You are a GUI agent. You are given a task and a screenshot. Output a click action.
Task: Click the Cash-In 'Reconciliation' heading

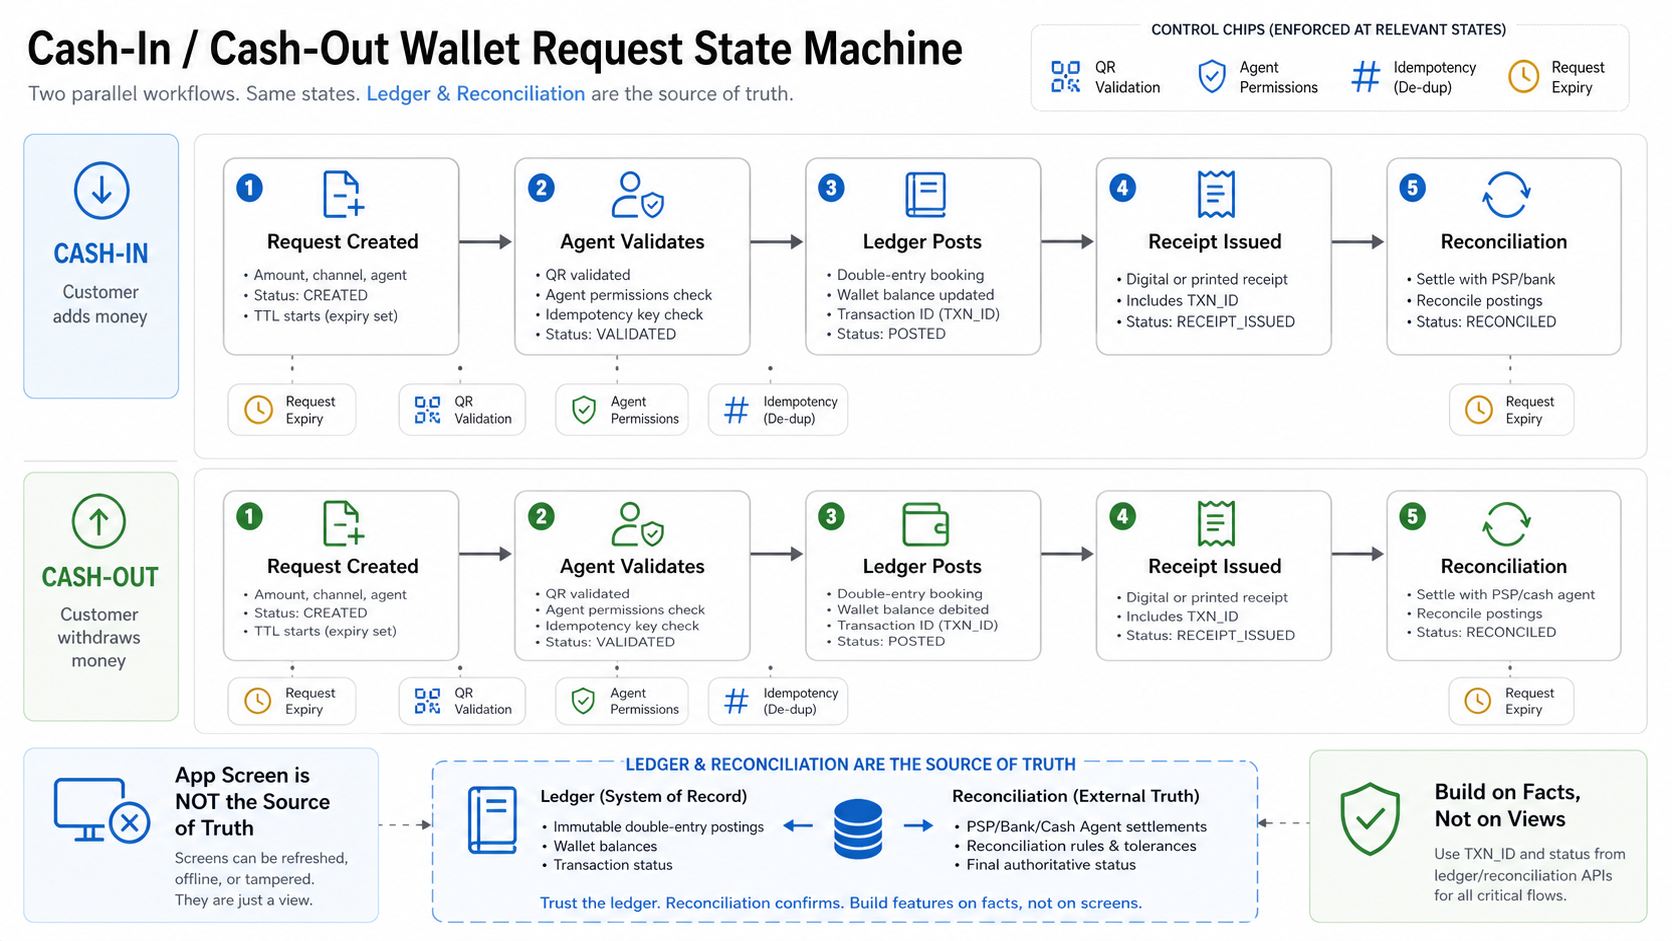1504,242
